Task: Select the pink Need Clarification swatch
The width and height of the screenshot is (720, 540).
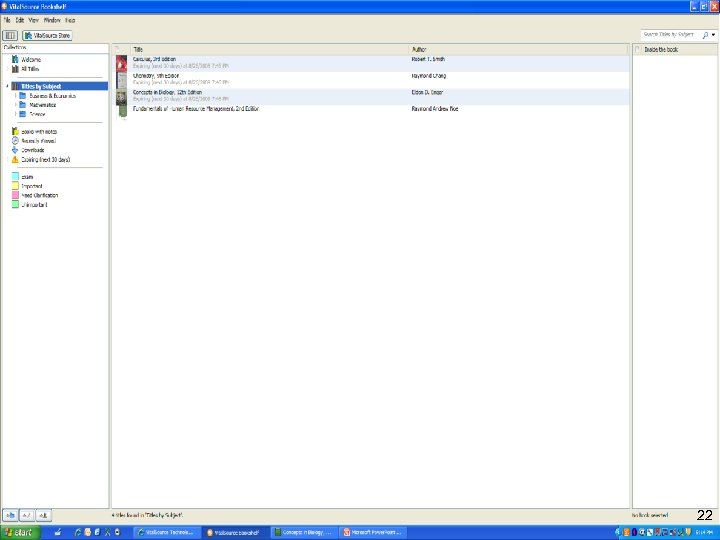Action: coord(15,195)
